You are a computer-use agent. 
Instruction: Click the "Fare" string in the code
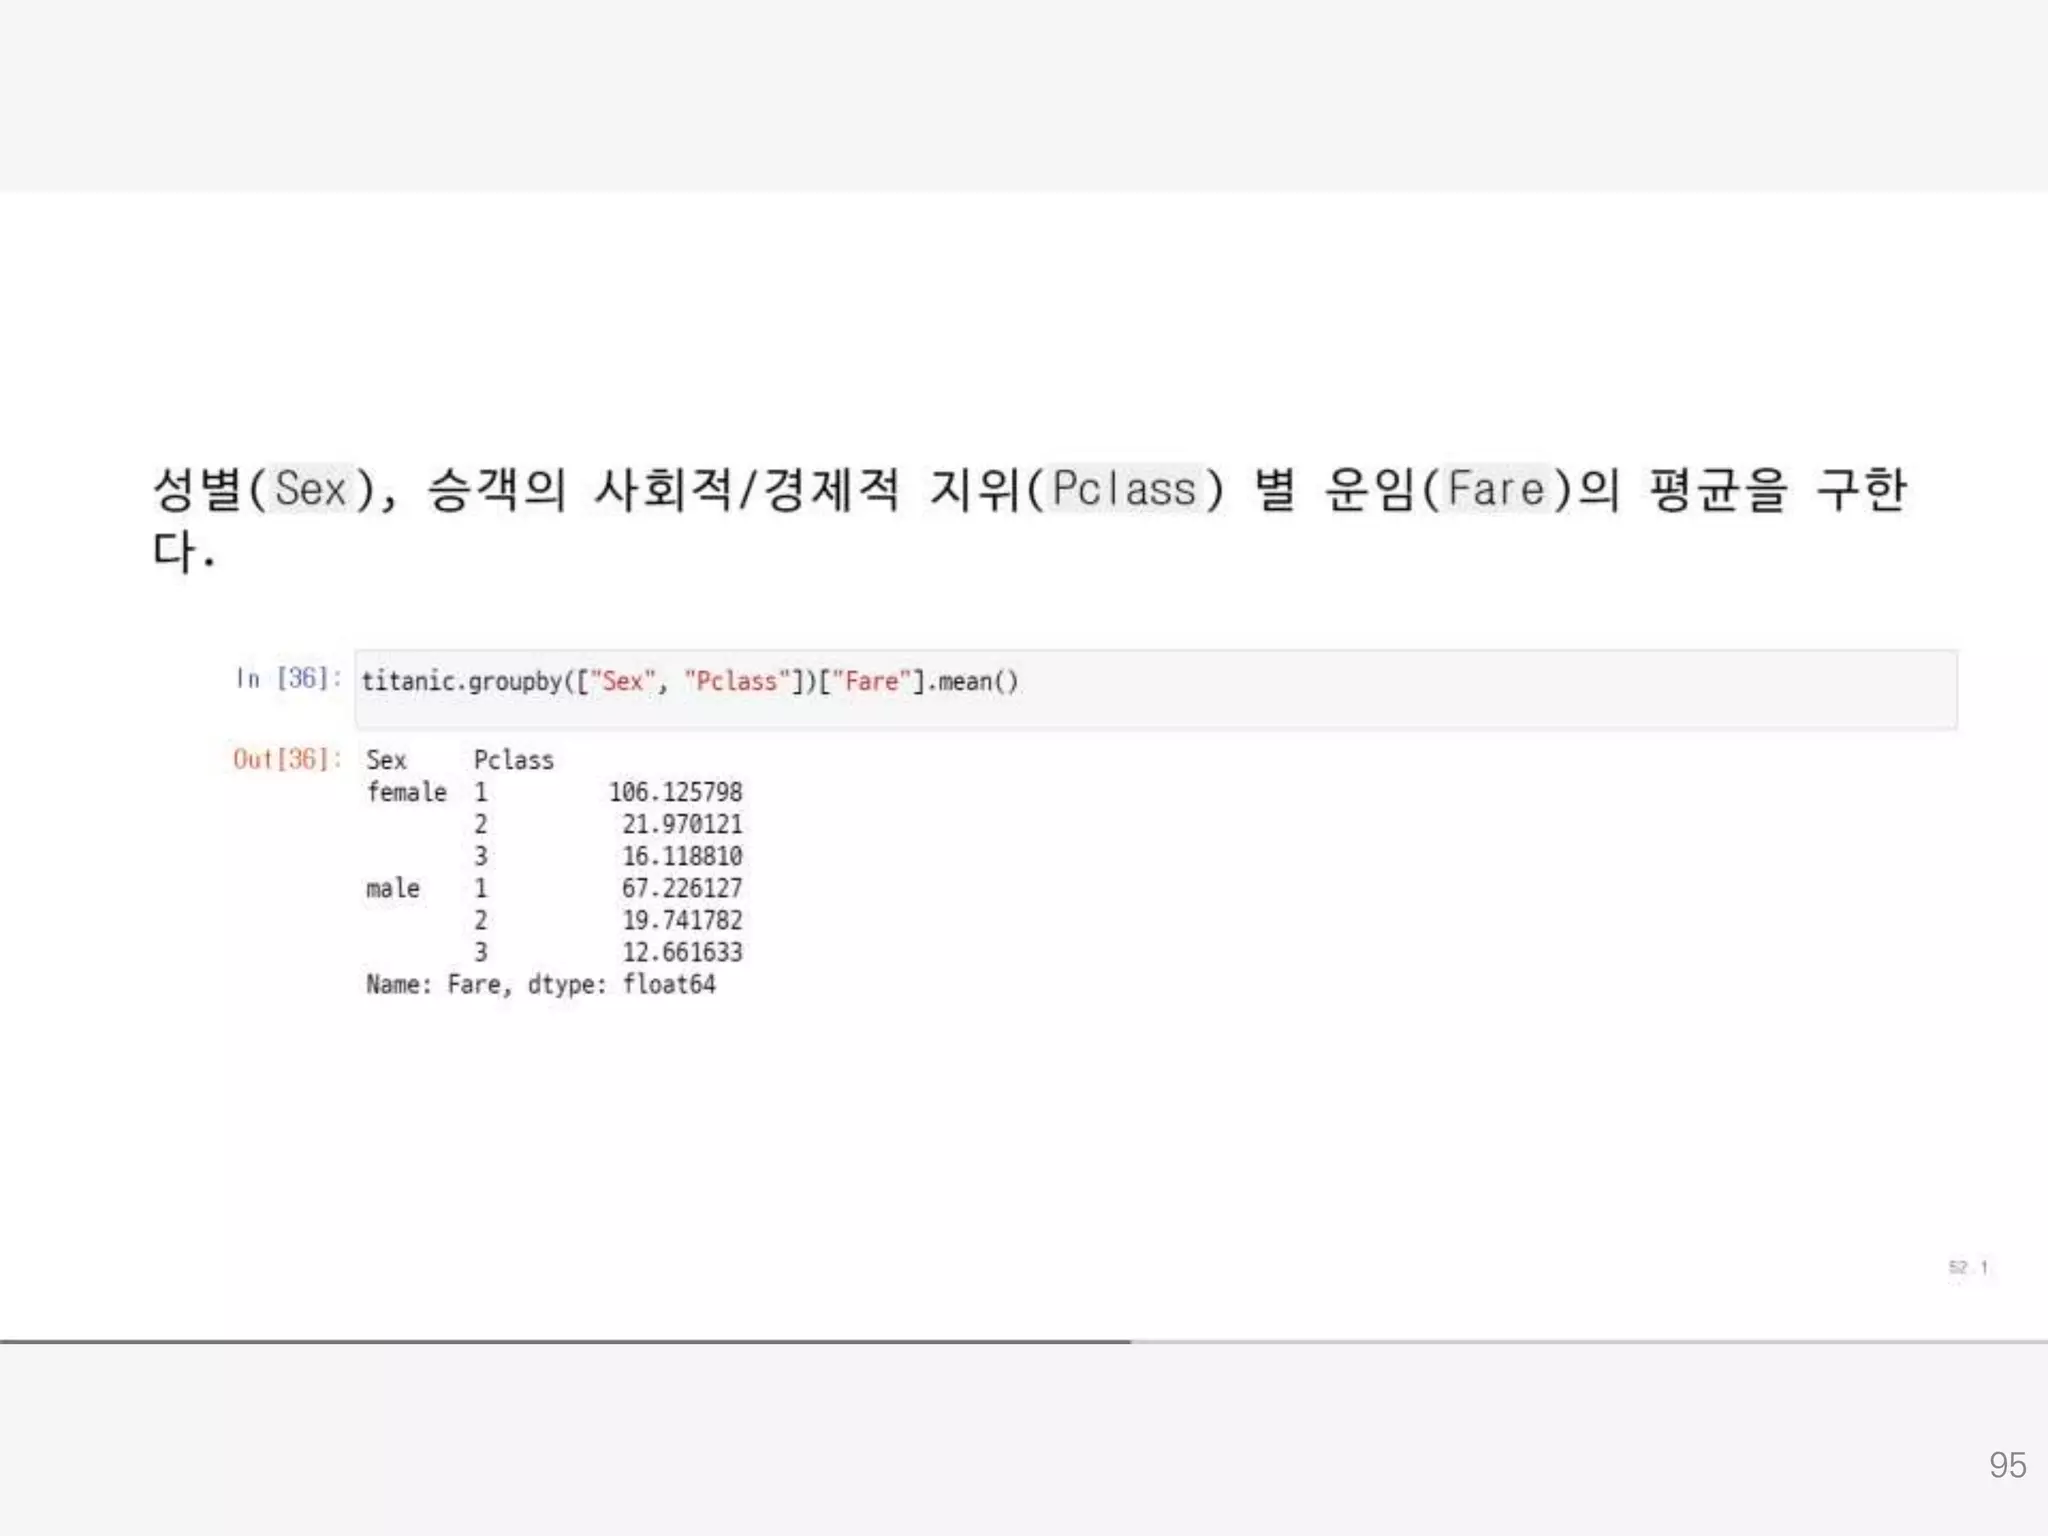pyautogui.click(x=871, y=682)
